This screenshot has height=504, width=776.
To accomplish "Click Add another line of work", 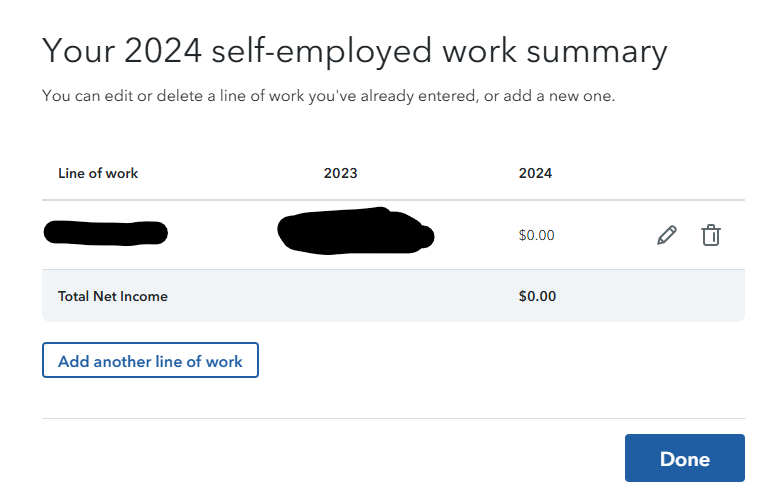I will pyautogui.click(x=150, y=360).
